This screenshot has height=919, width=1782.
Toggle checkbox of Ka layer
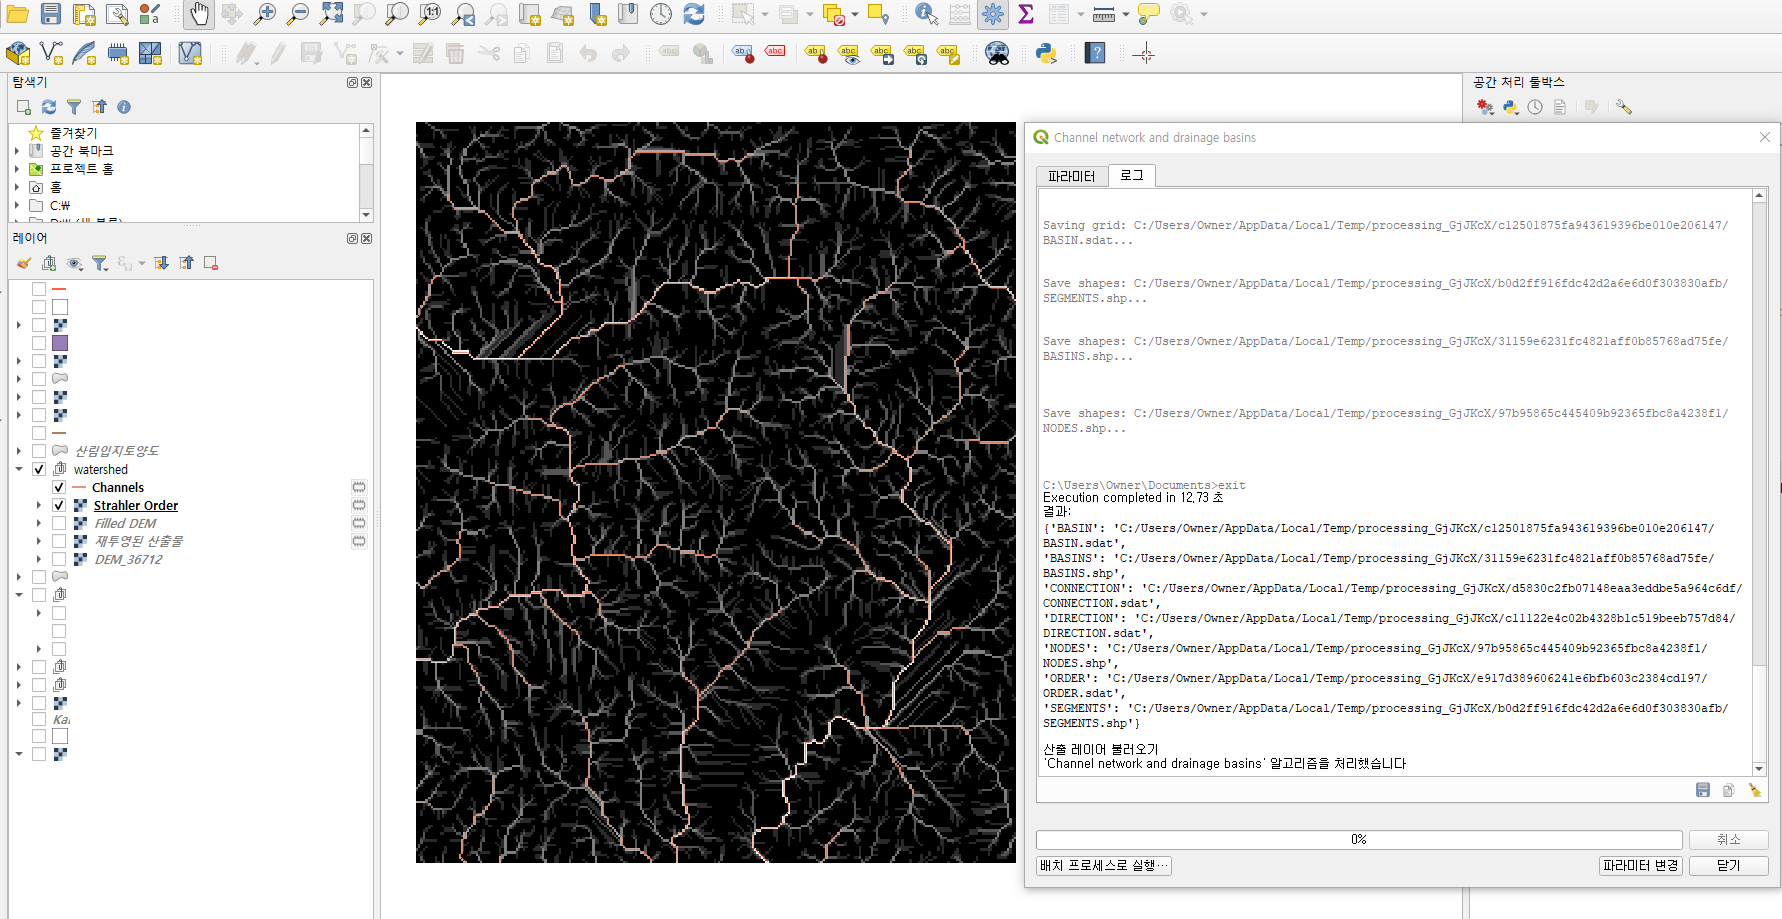39,719
